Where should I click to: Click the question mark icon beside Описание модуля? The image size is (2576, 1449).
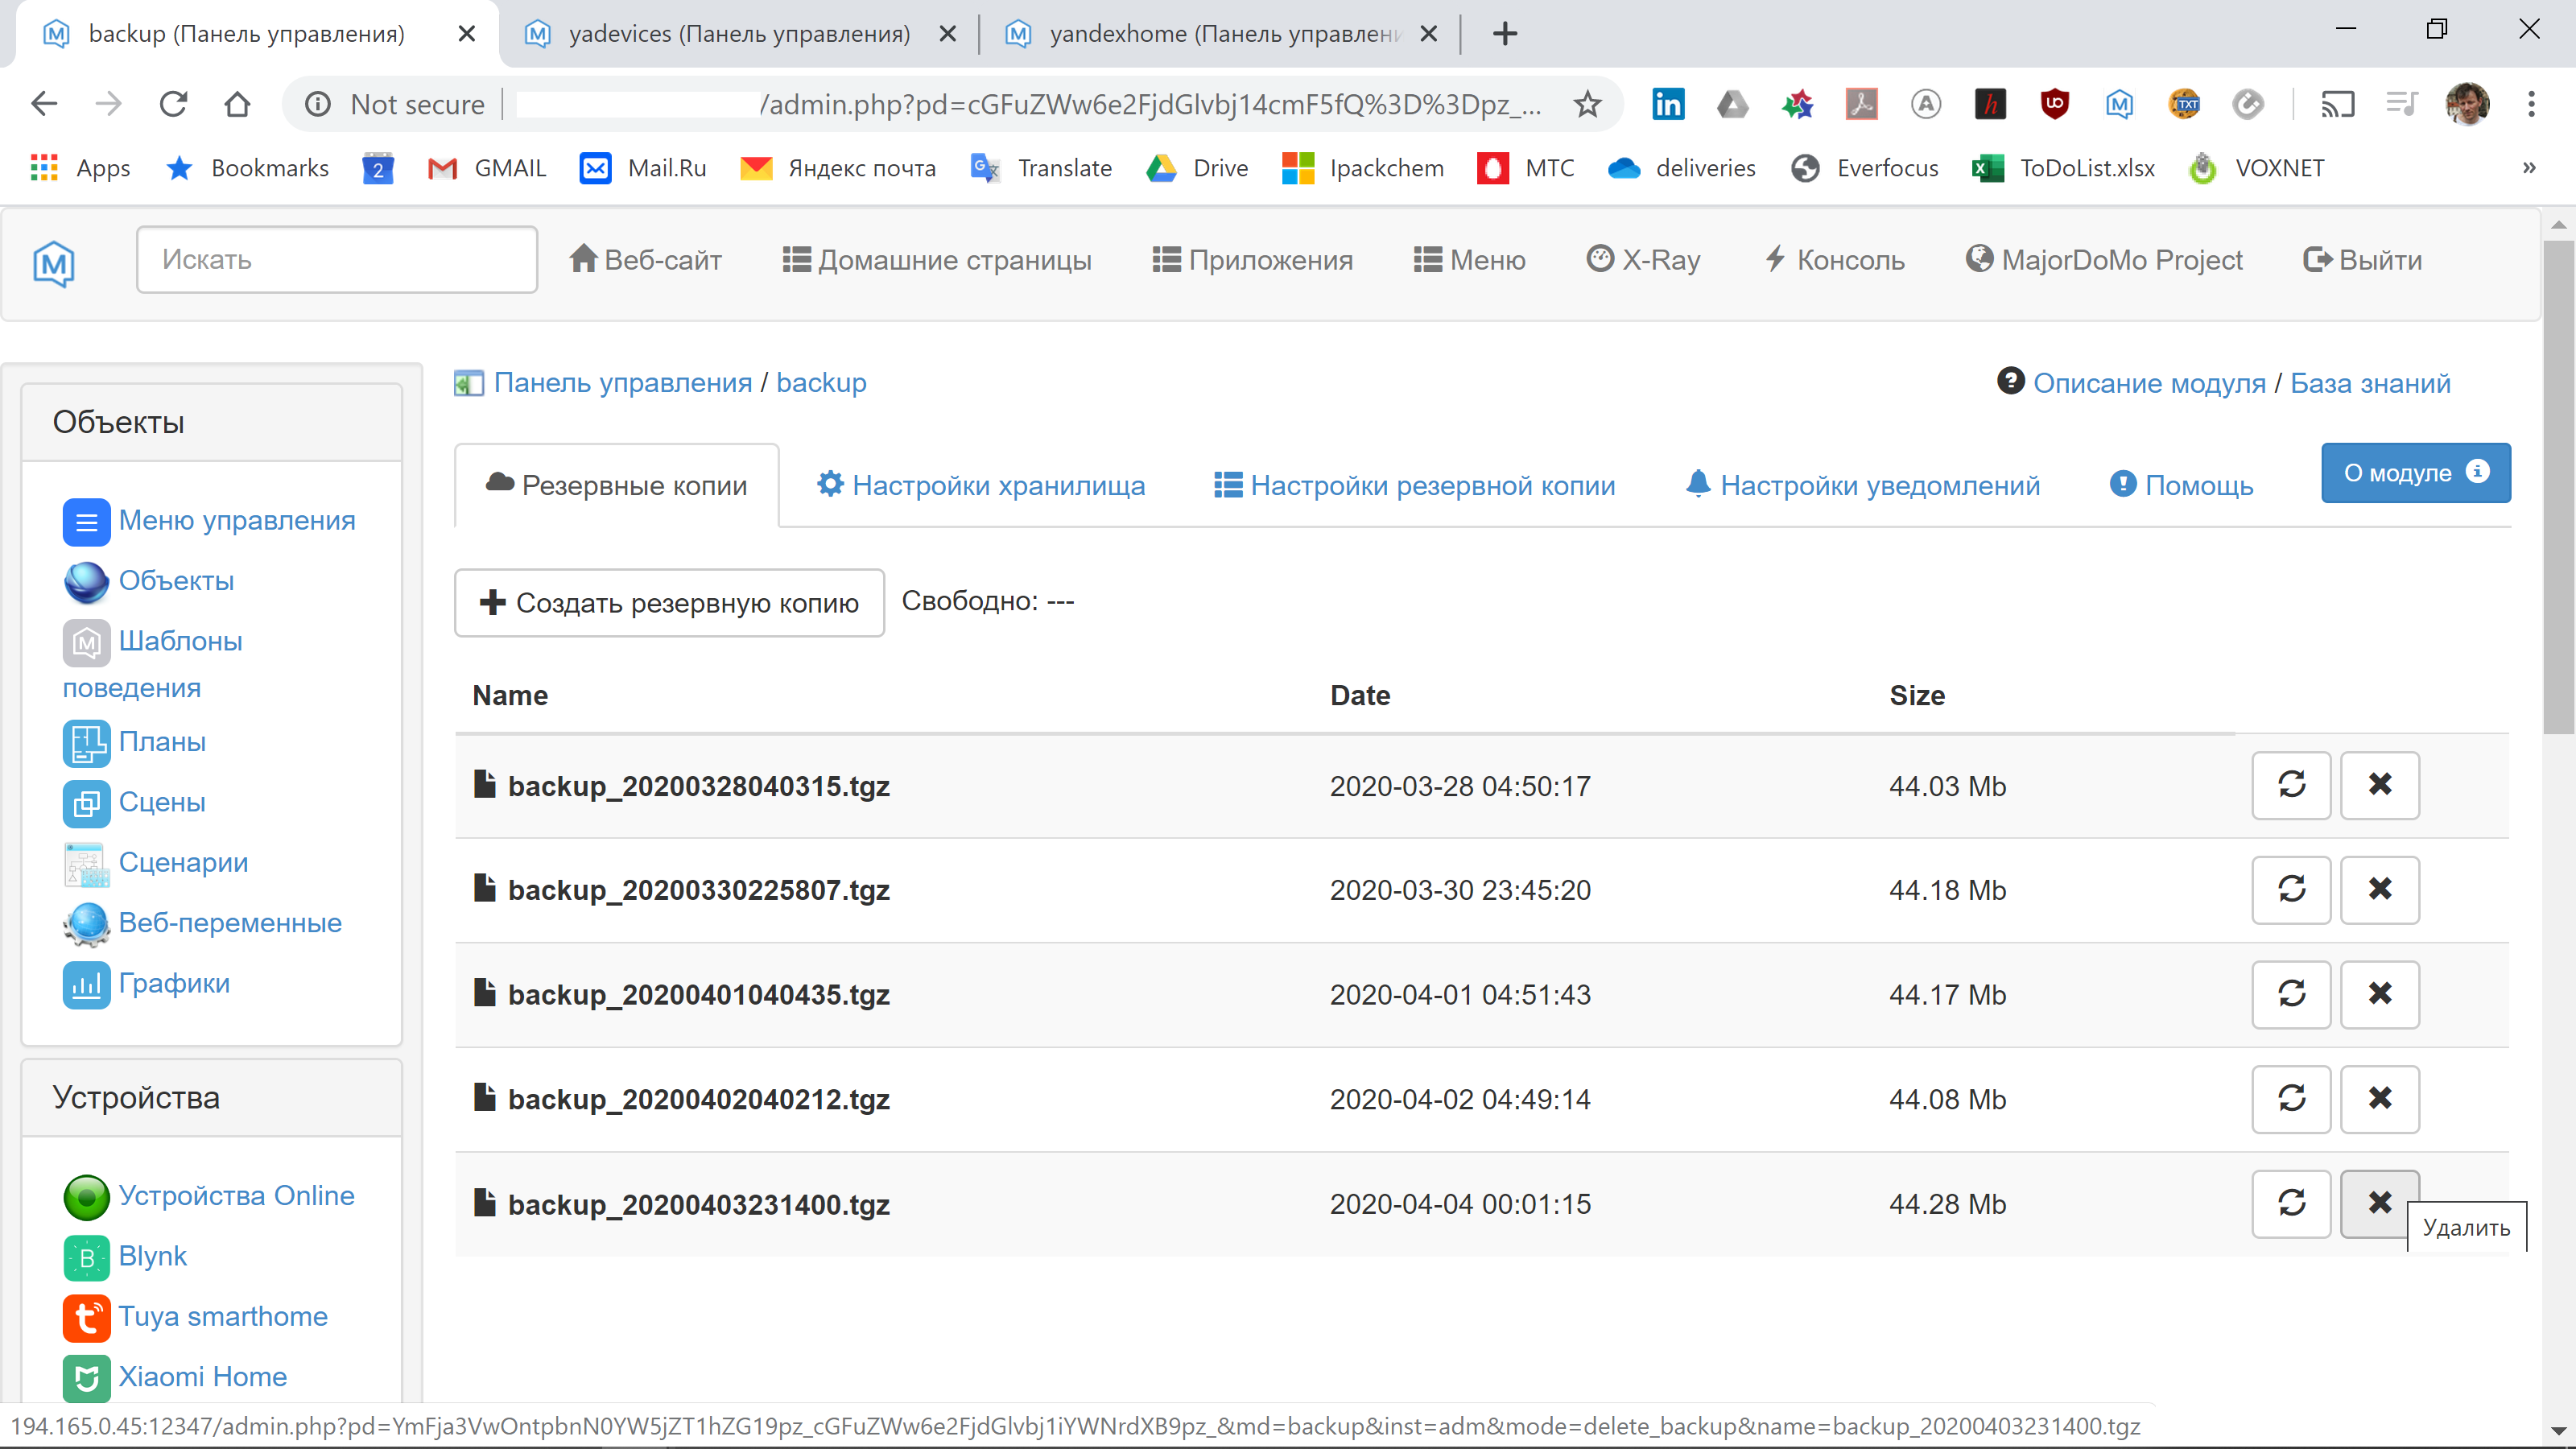[2010, 381]
